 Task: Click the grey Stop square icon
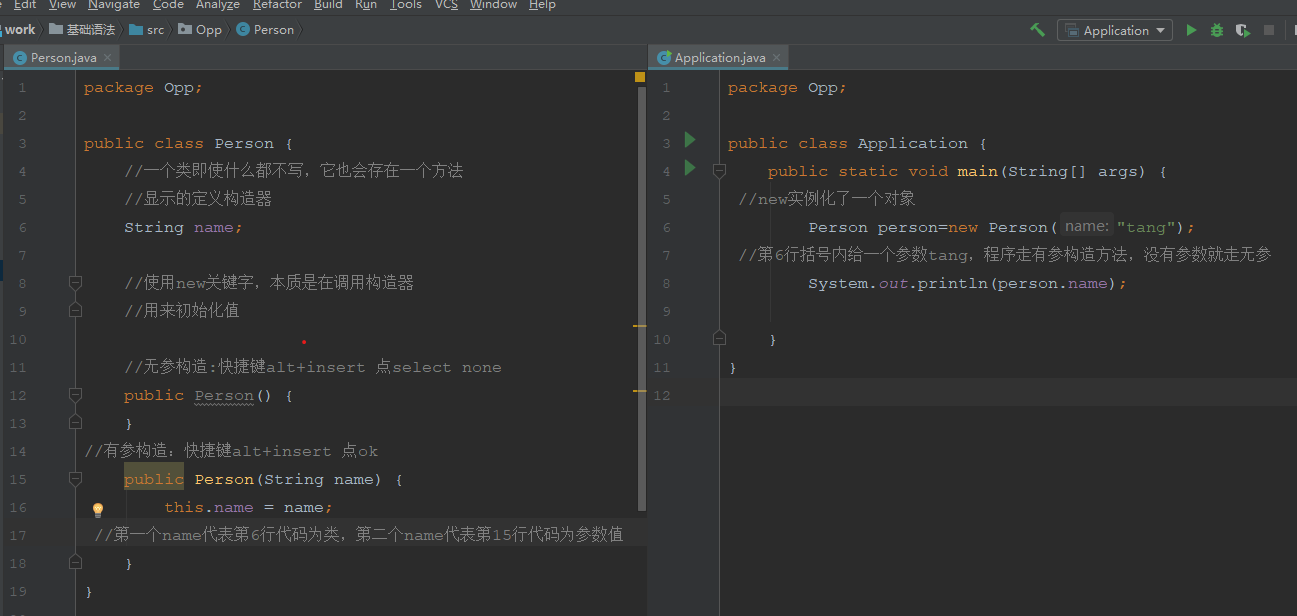(x=1269, y=30)
